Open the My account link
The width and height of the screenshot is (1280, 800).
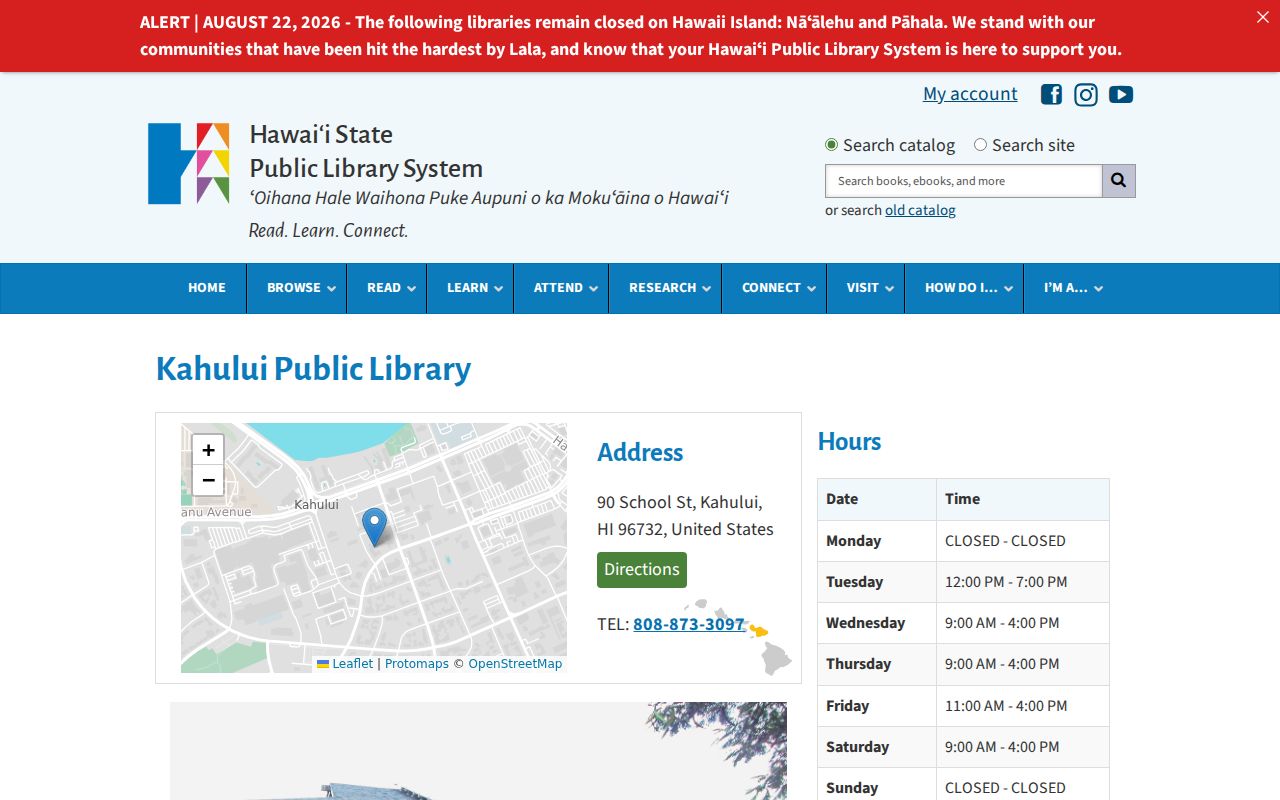[x=970, y=94]
